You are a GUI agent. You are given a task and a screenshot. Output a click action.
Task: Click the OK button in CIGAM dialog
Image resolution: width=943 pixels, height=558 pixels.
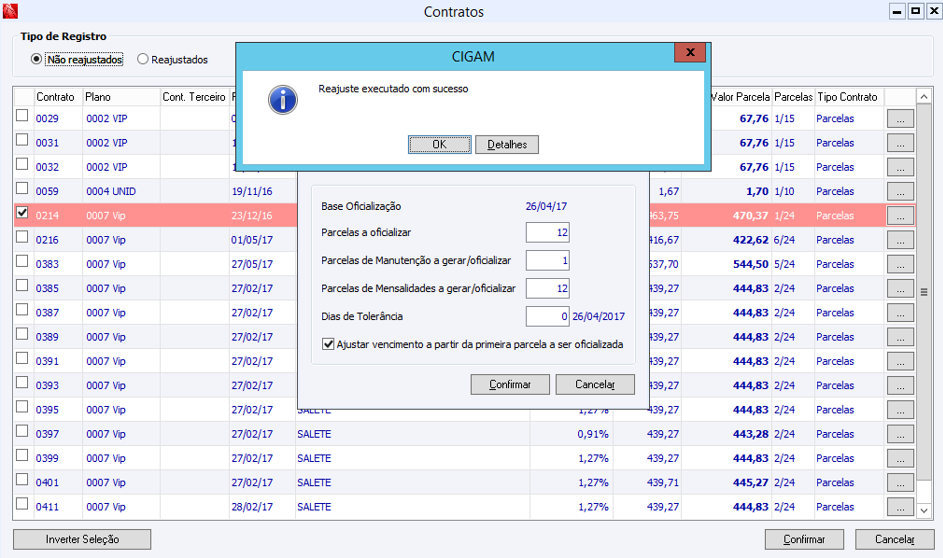(440, 144)
